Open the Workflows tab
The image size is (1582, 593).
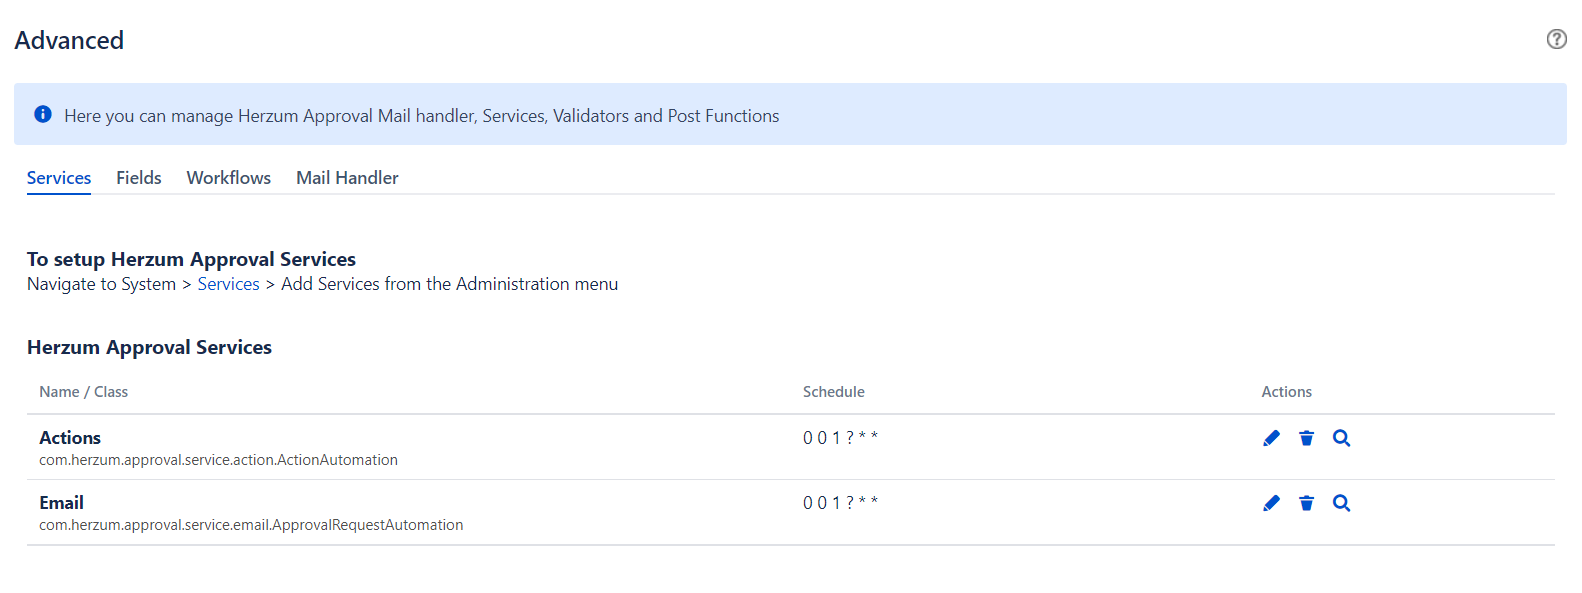[x=228, y=178]
